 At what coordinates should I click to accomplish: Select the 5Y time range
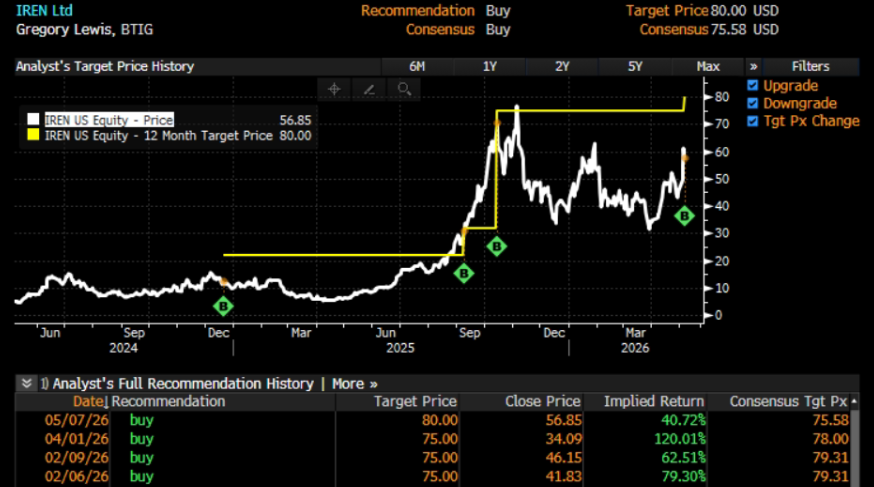[x=635, y=66]
